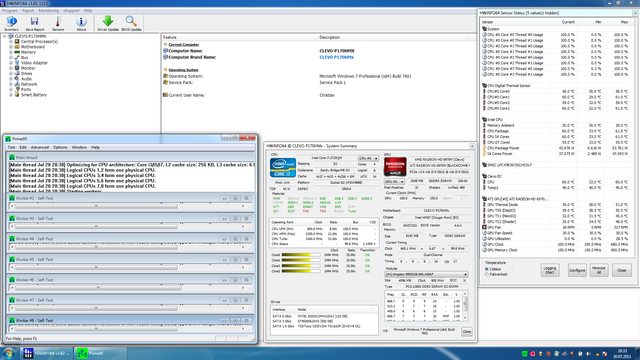Select Worker #4 - Self-Test title bar
Screen dimensions: 640x360
click(x=131, y=239)
